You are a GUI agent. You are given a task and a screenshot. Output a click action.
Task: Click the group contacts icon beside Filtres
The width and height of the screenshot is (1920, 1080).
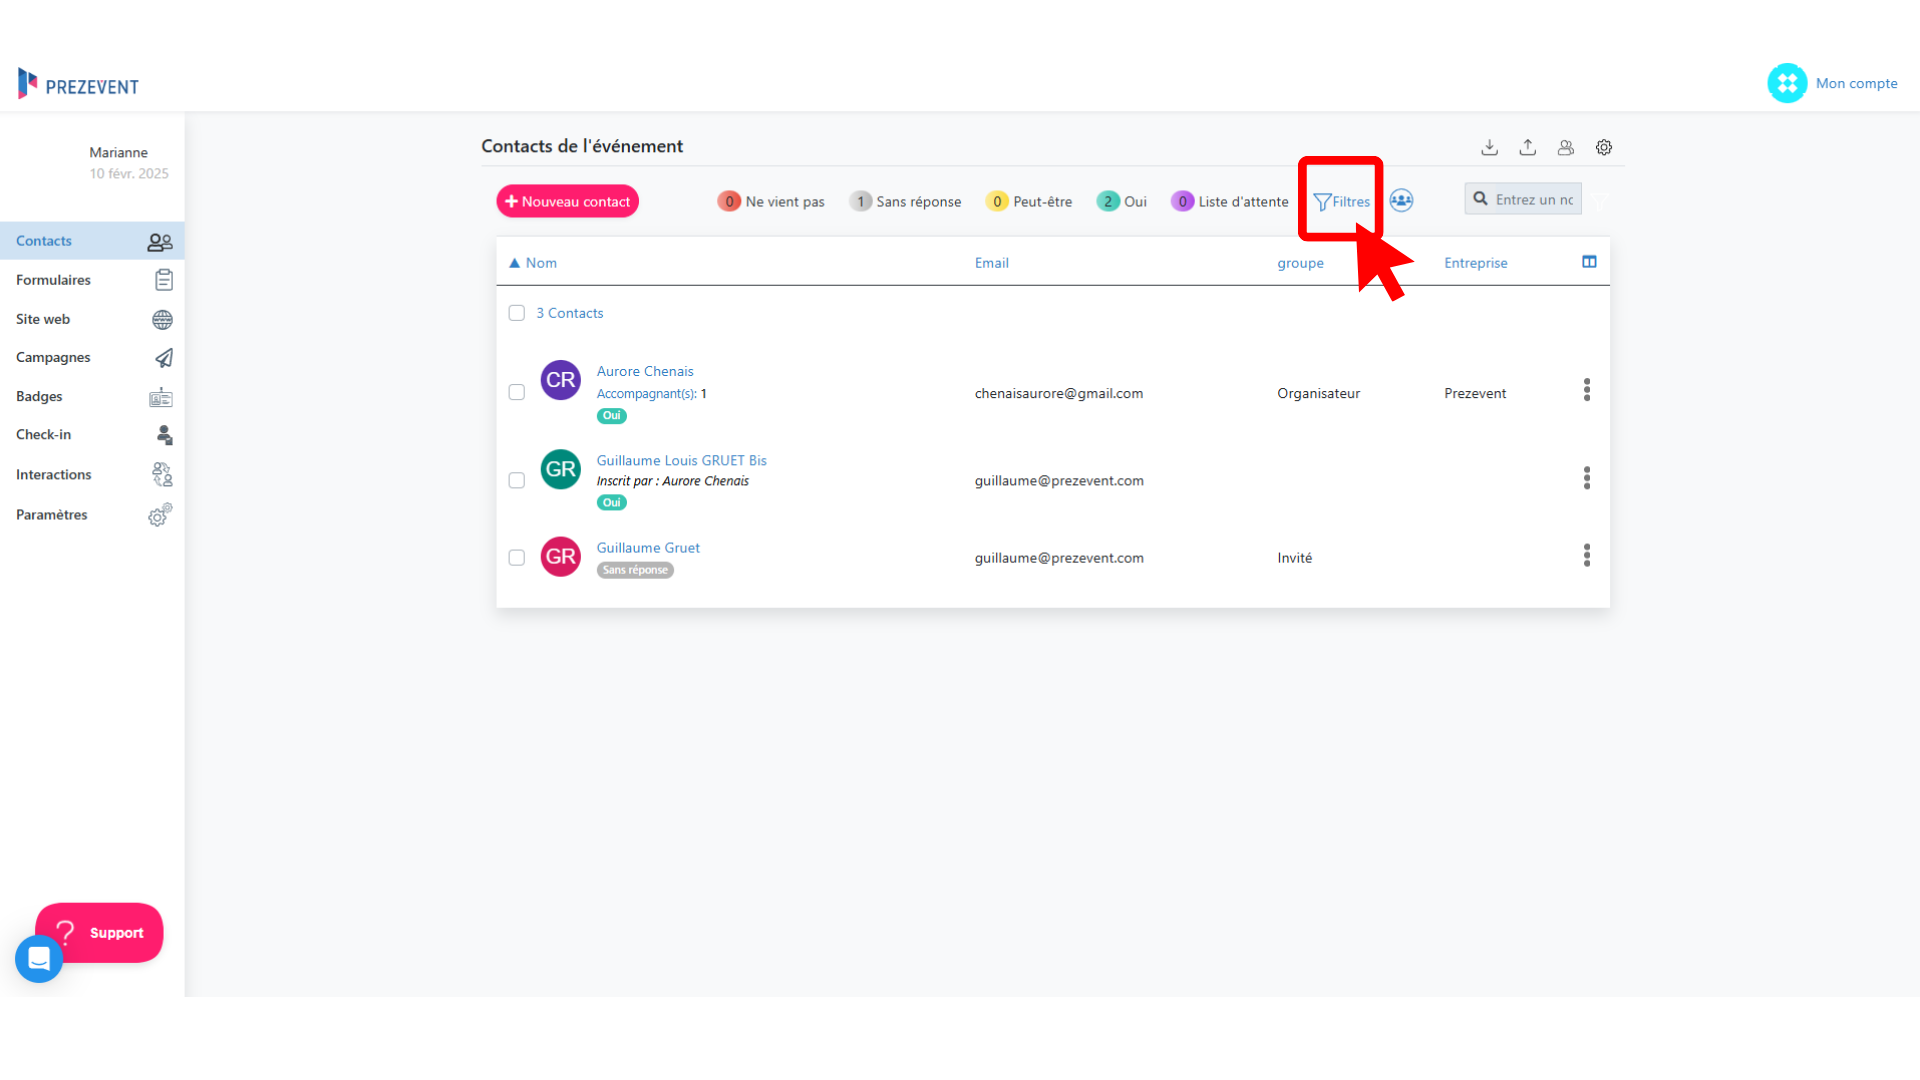click(1401, 201)
